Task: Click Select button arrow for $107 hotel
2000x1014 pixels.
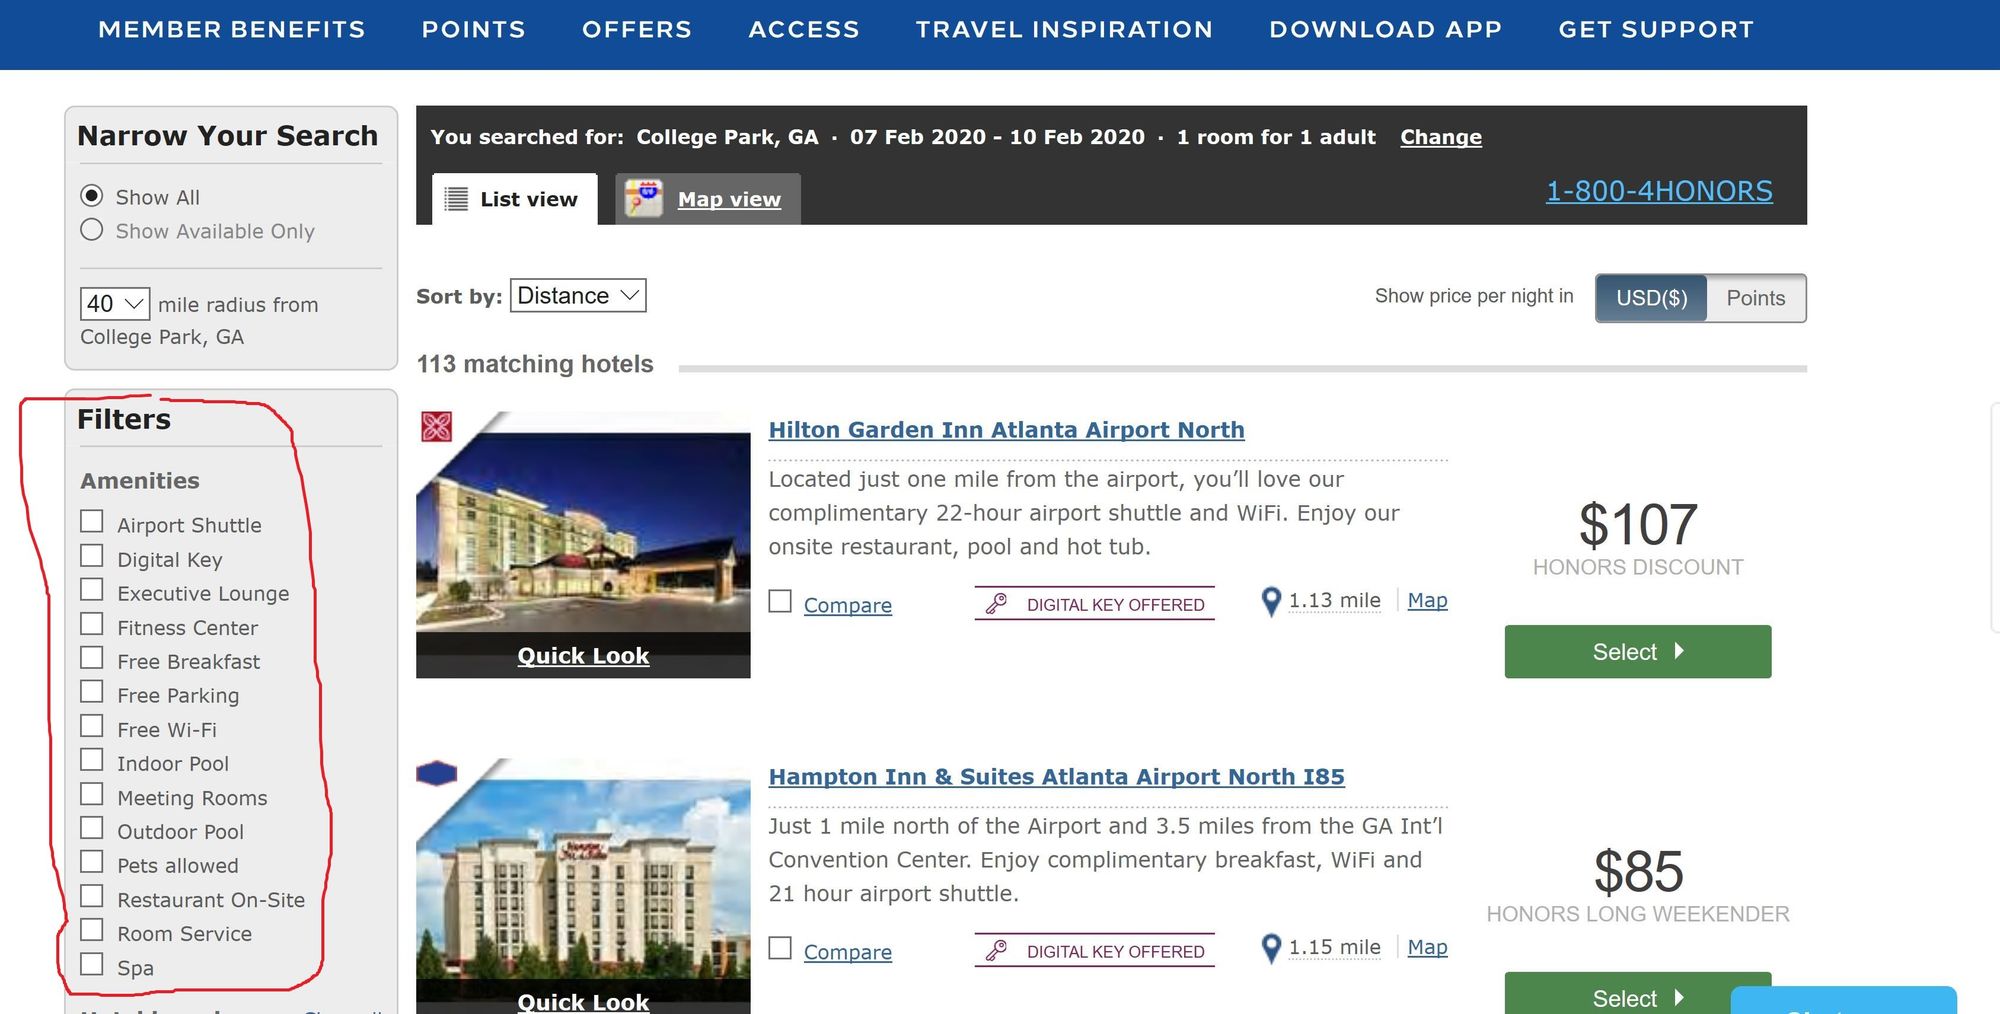Action: click(1679, 651)
